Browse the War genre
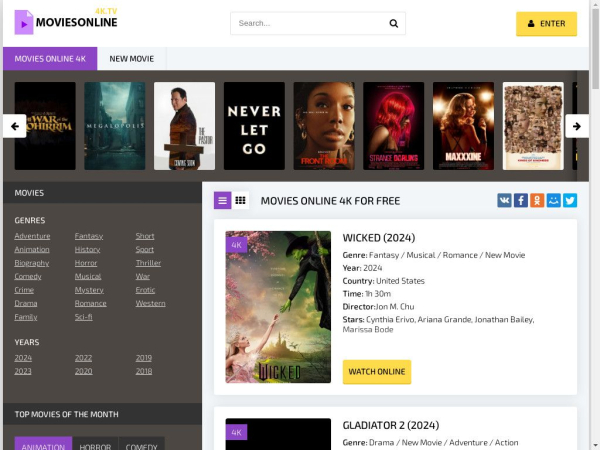Viewport: 600px width, 450px height. click(143, 277)
